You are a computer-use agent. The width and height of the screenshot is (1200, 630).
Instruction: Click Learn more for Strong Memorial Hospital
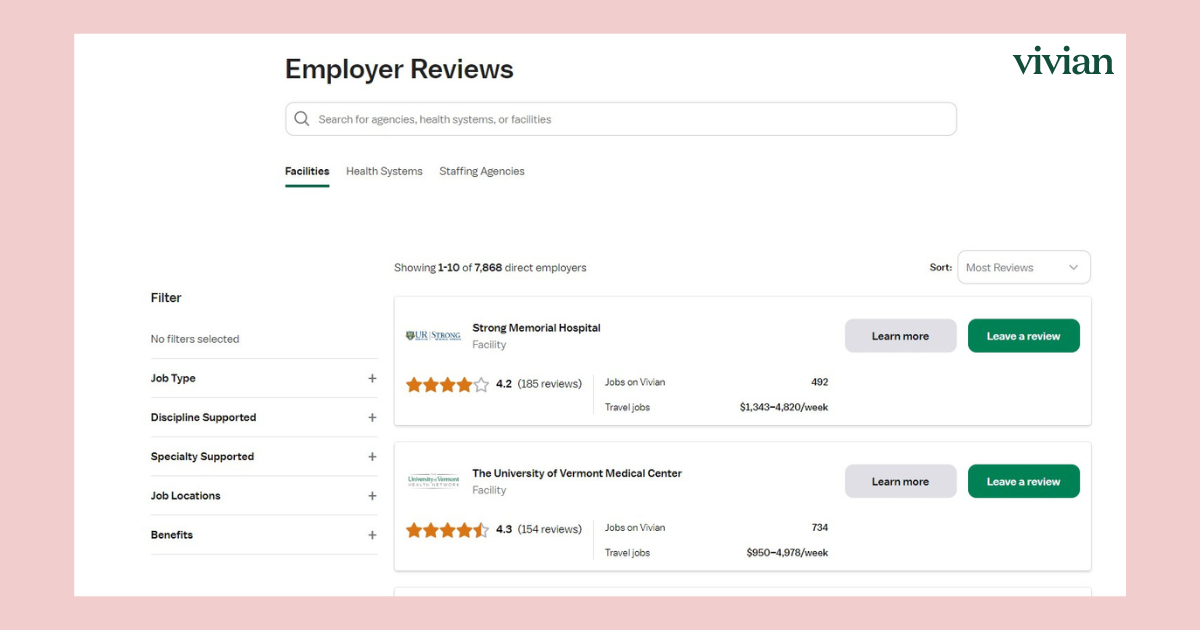click(x=900, y=336)
